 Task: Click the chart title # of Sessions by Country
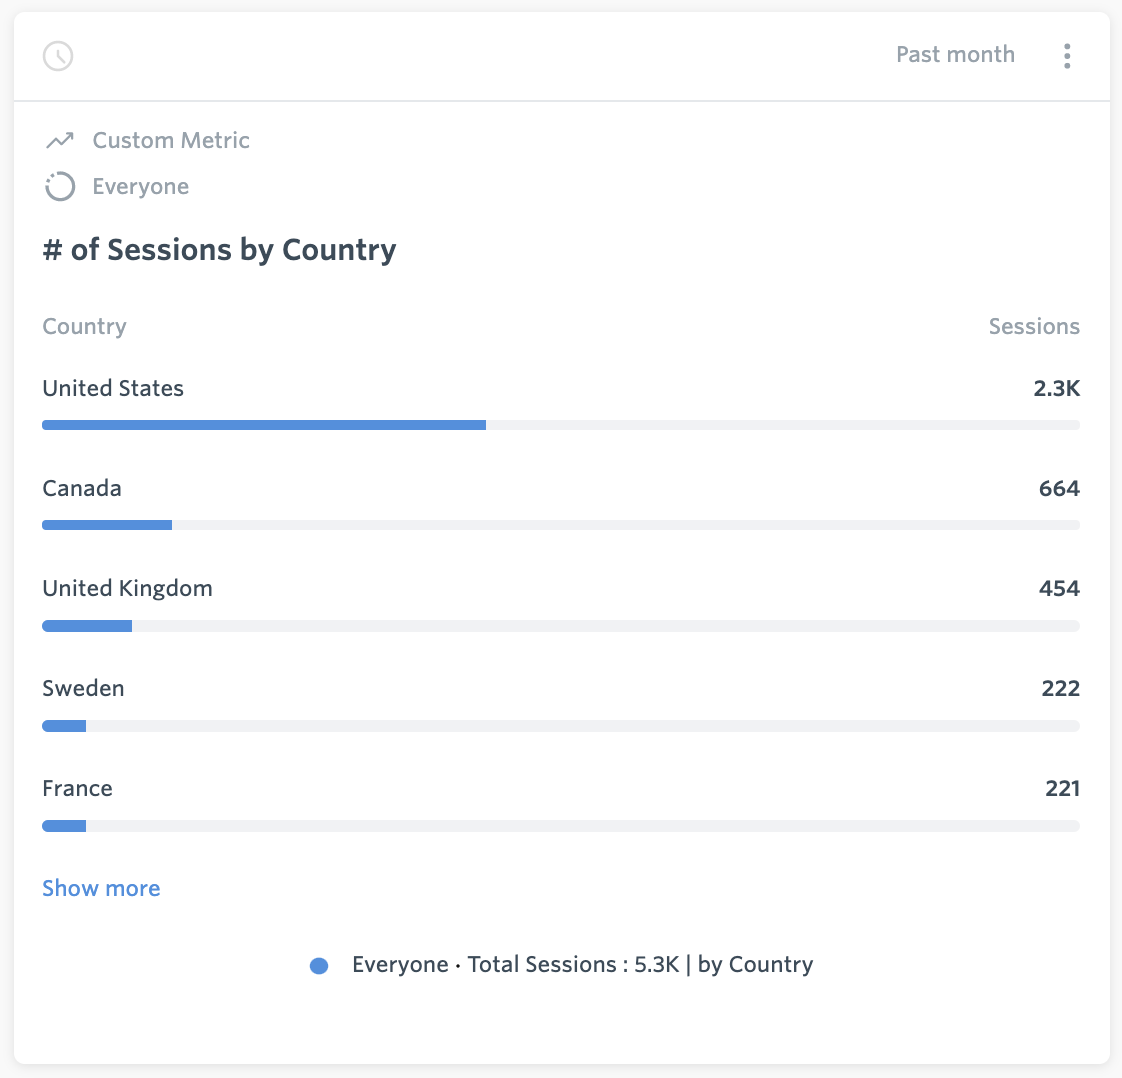[219, 250]
